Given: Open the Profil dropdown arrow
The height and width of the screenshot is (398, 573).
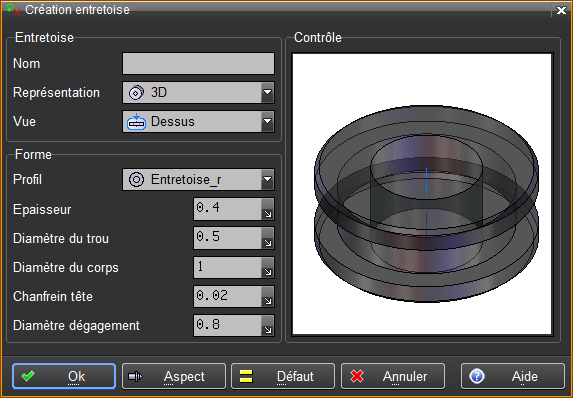Looking at the screenshot, I should [267, 179].
